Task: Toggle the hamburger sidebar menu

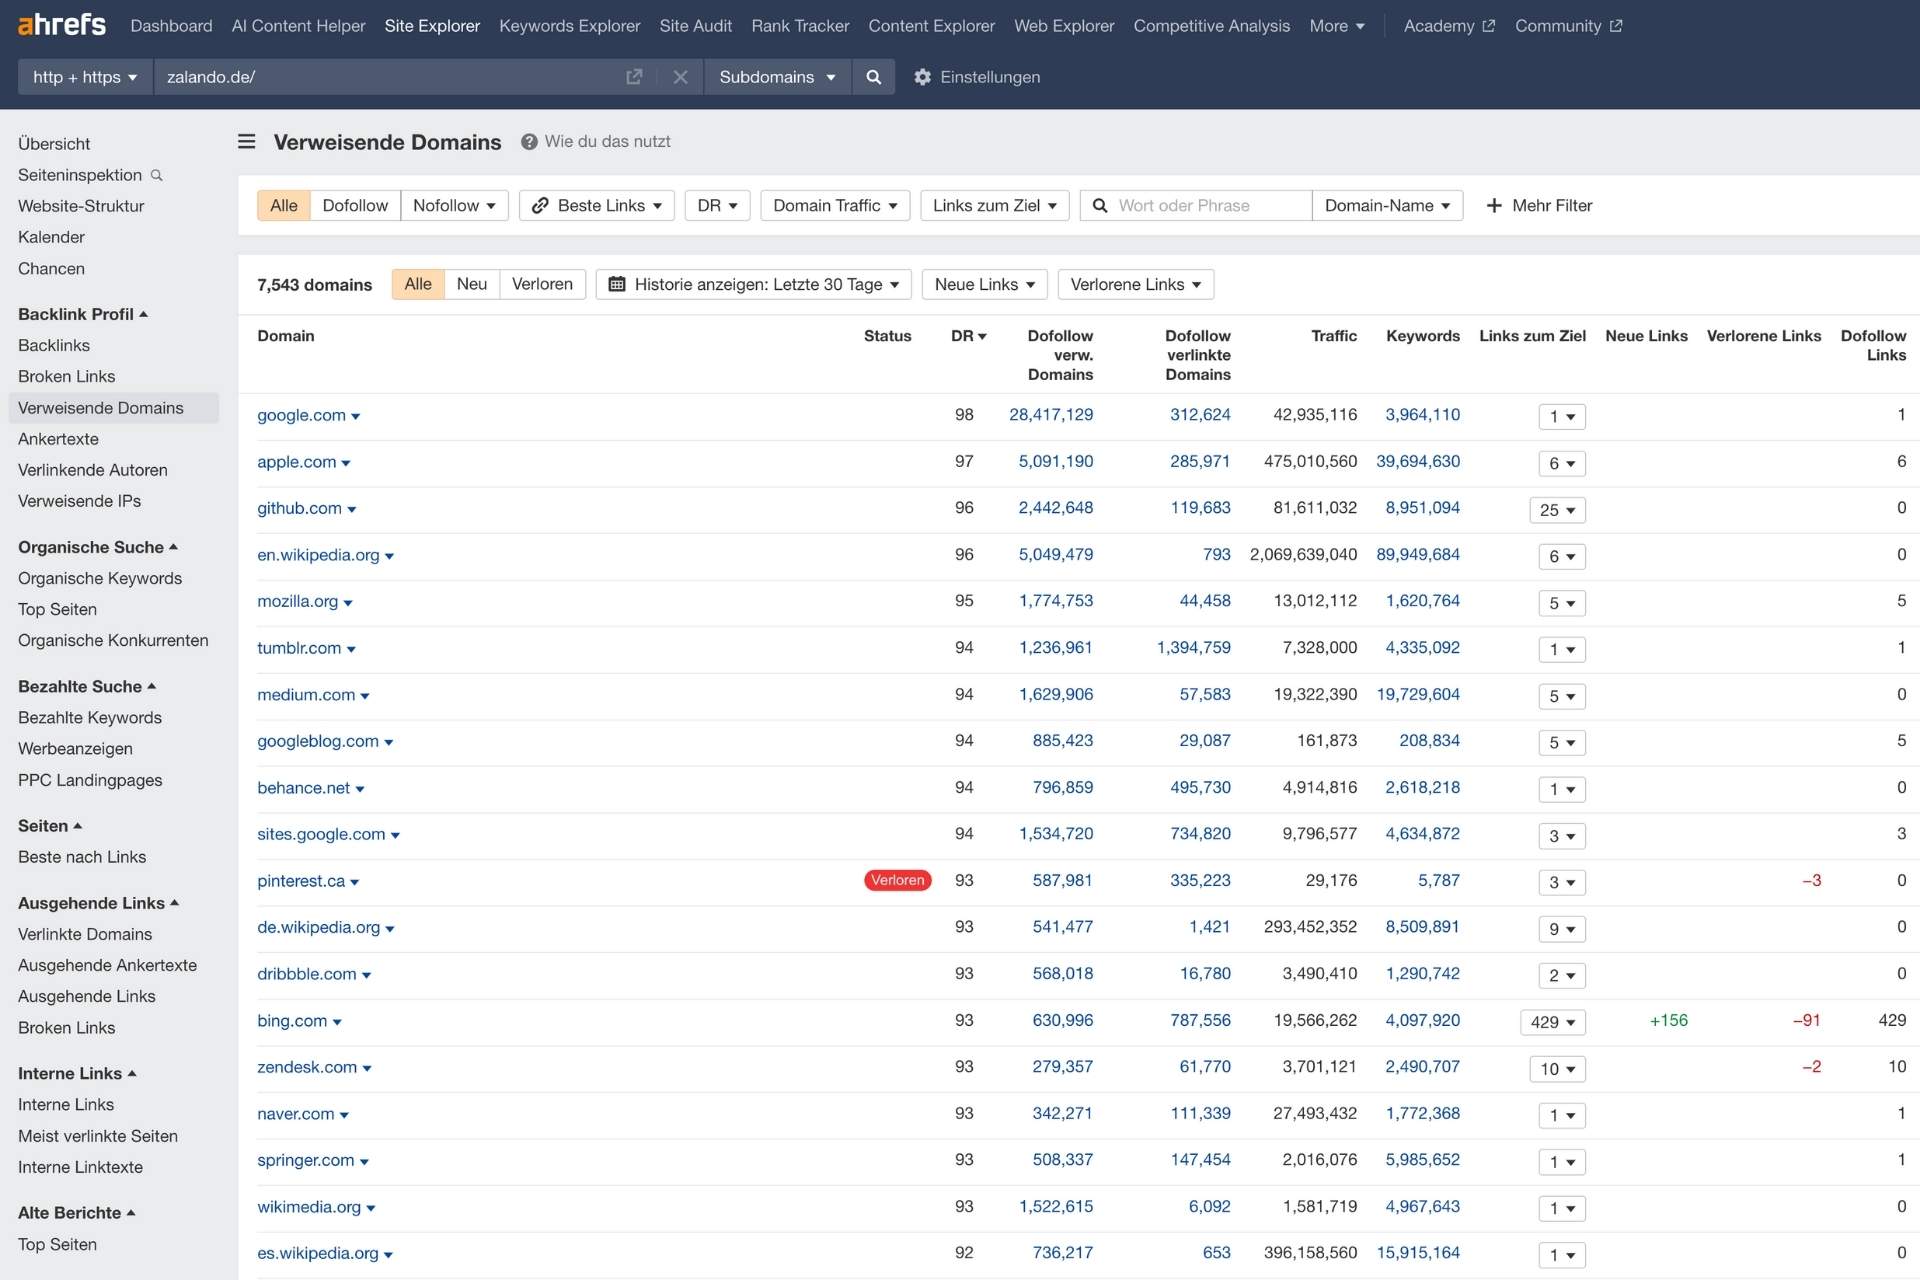Action: 246,141
